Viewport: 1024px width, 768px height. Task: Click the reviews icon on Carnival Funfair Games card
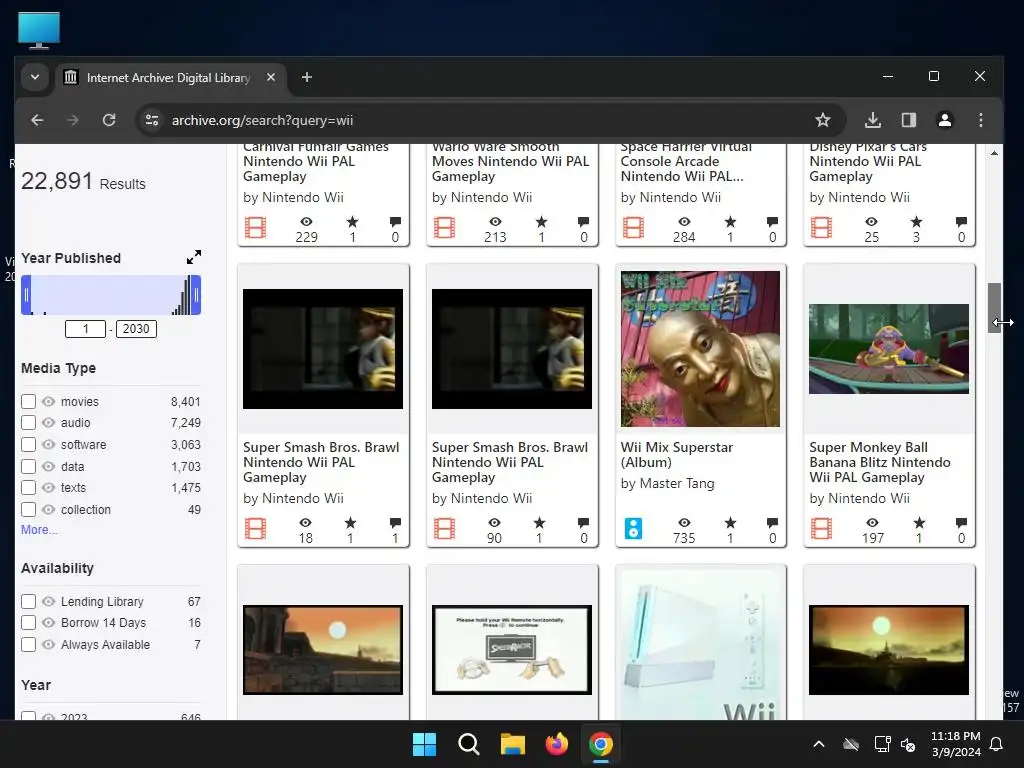point(395,222)
